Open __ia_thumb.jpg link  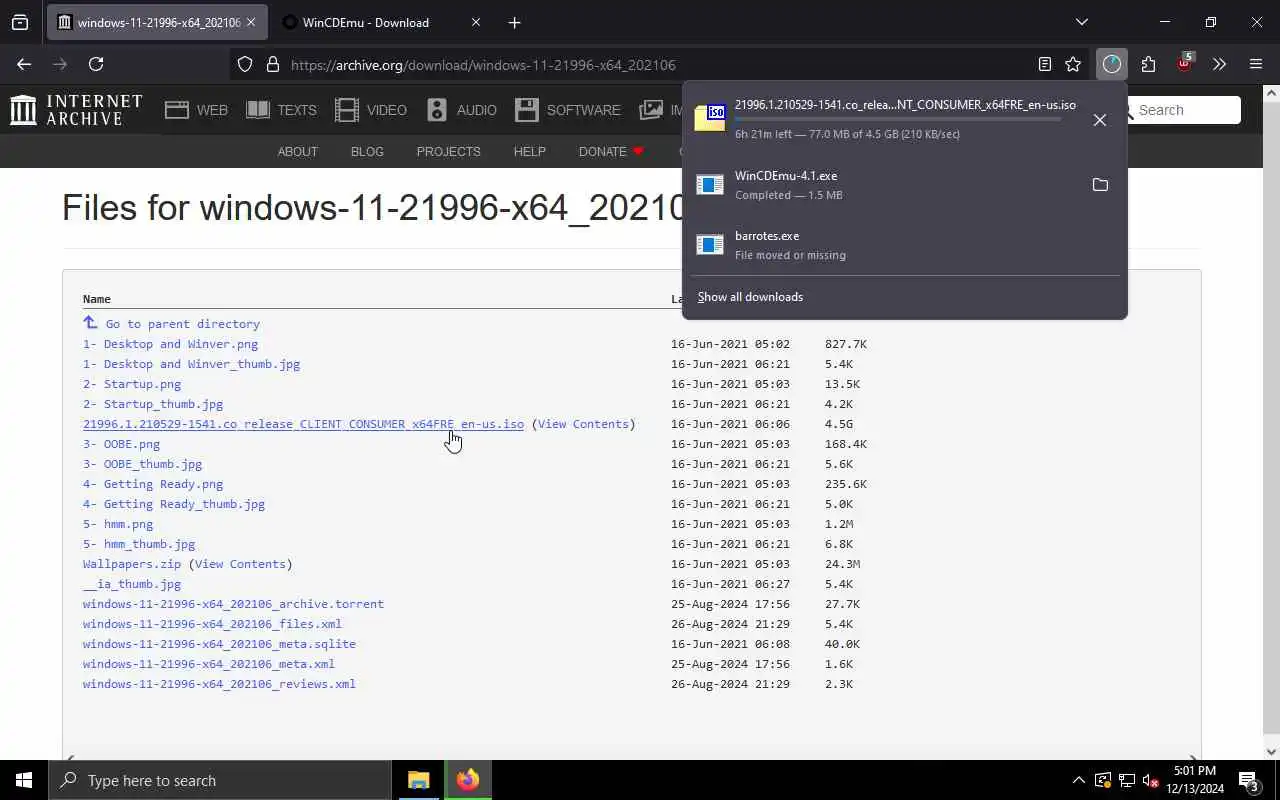tap(132, 584)
